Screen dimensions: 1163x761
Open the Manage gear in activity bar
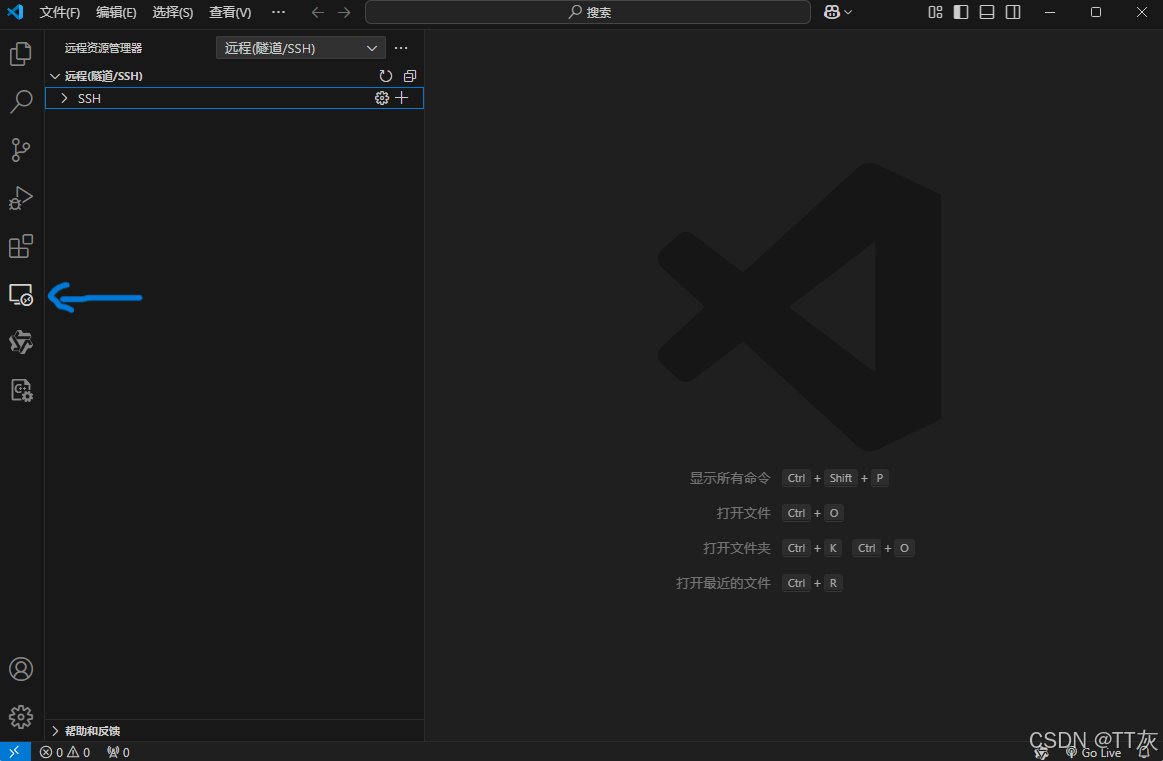pos(21,716)
